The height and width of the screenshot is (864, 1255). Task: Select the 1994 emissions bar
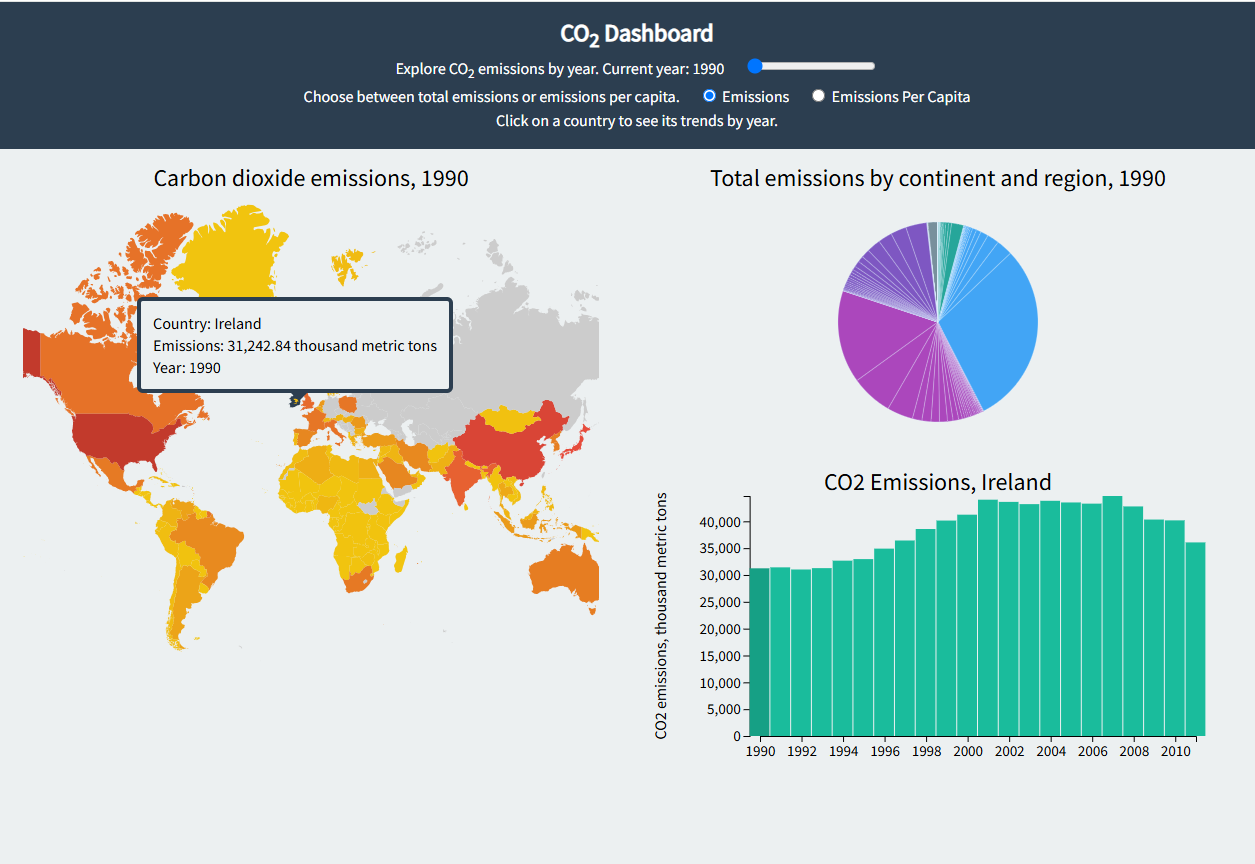842,648
